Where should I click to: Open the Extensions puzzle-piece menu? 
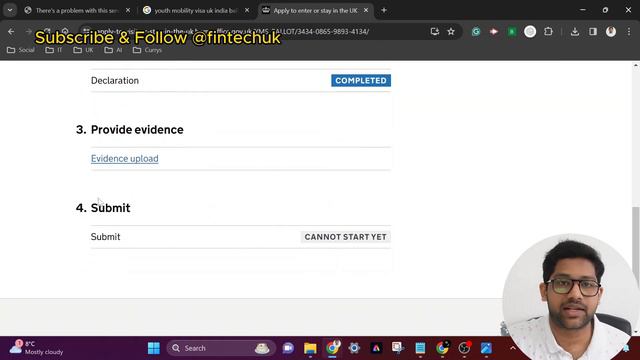coord(548,31)
